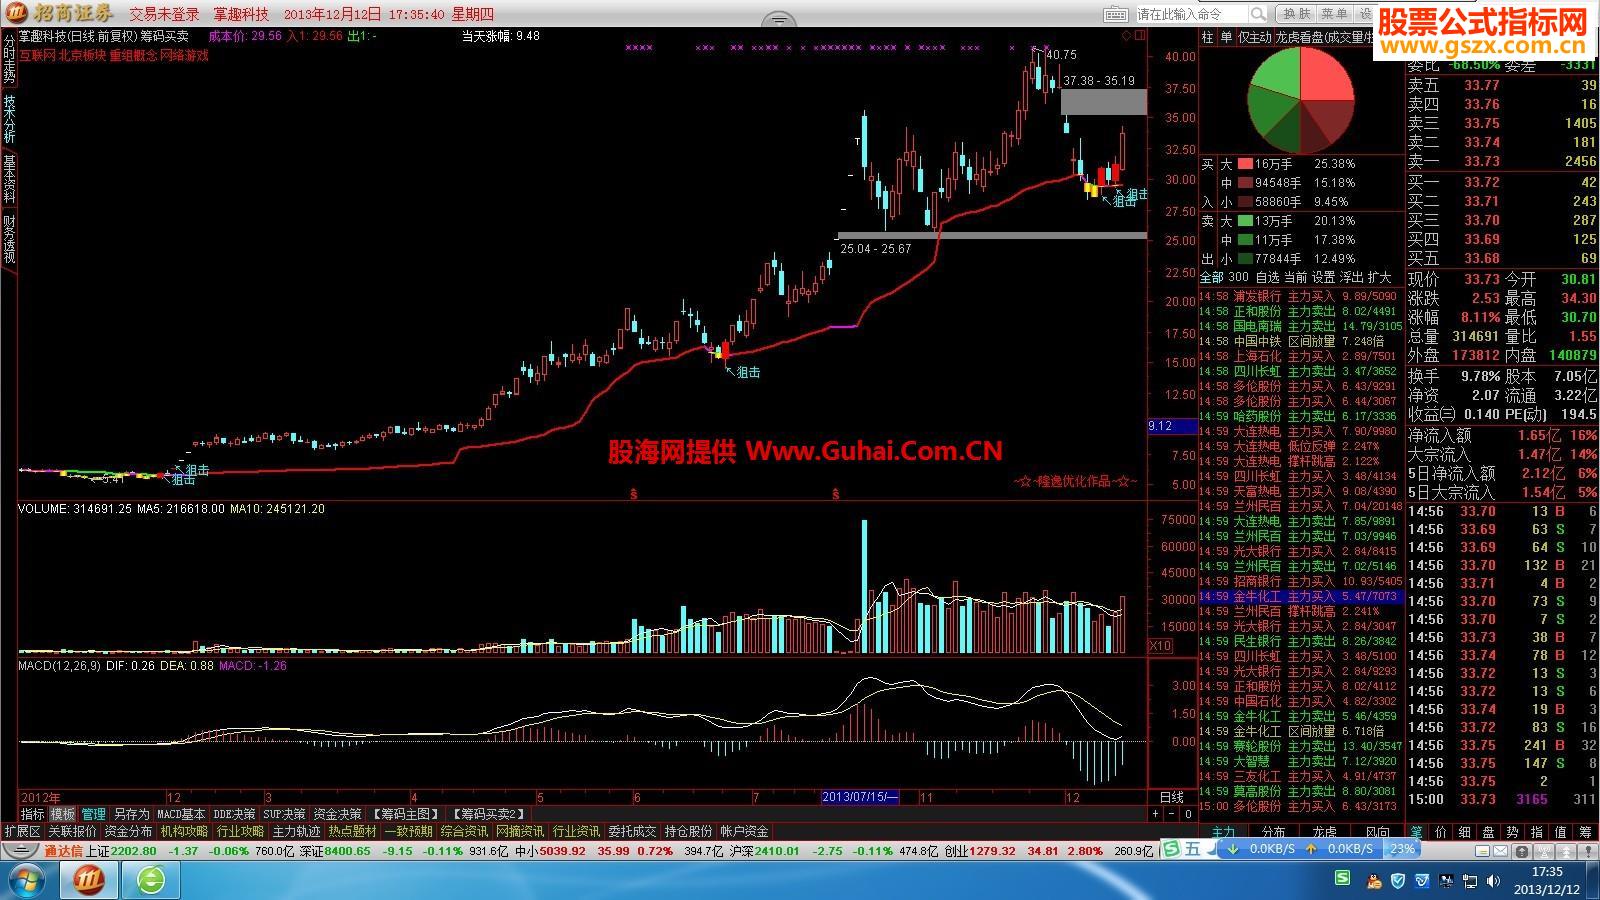The height and width of the screenshot is (900, 1600).
Task: Click the exclamation icon in status bar
Action: (1589, 849)
